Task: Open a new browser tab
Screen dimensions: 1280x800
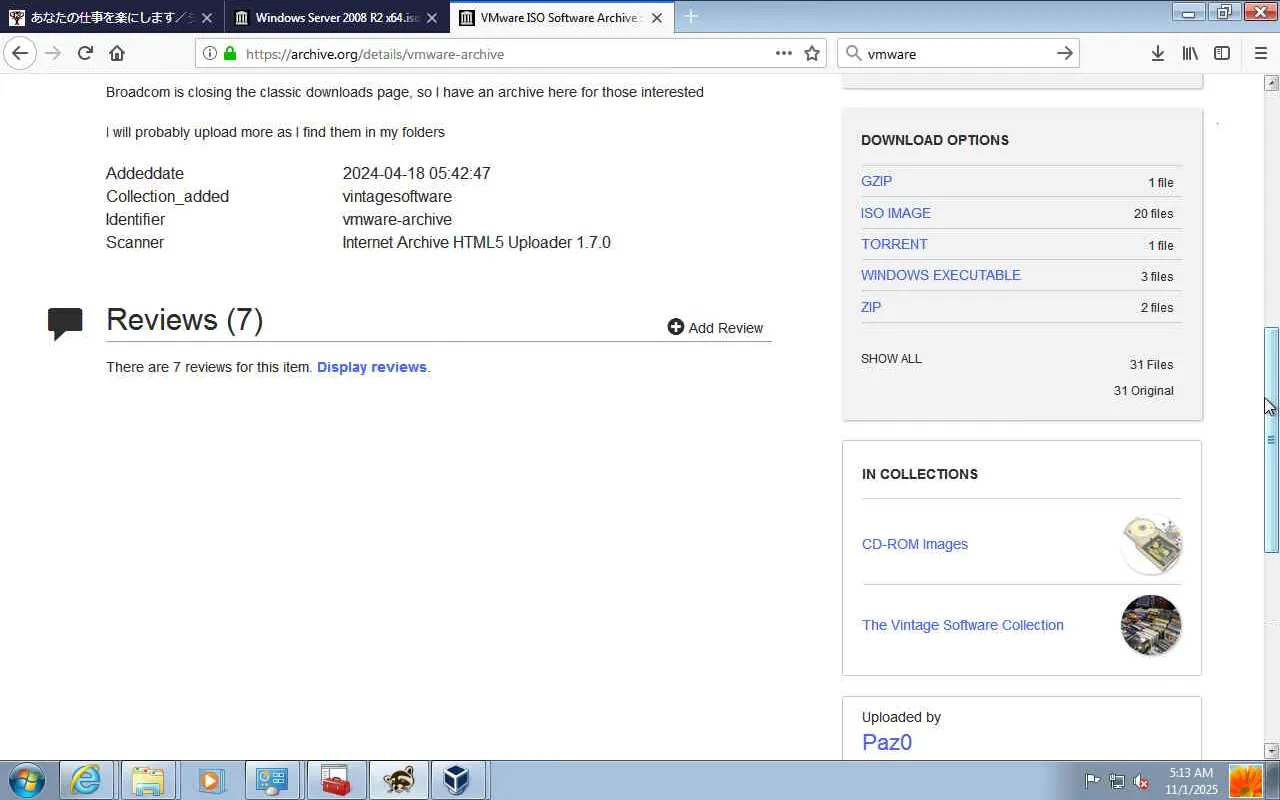Action: pyautogui.click(x=691, y=17)
